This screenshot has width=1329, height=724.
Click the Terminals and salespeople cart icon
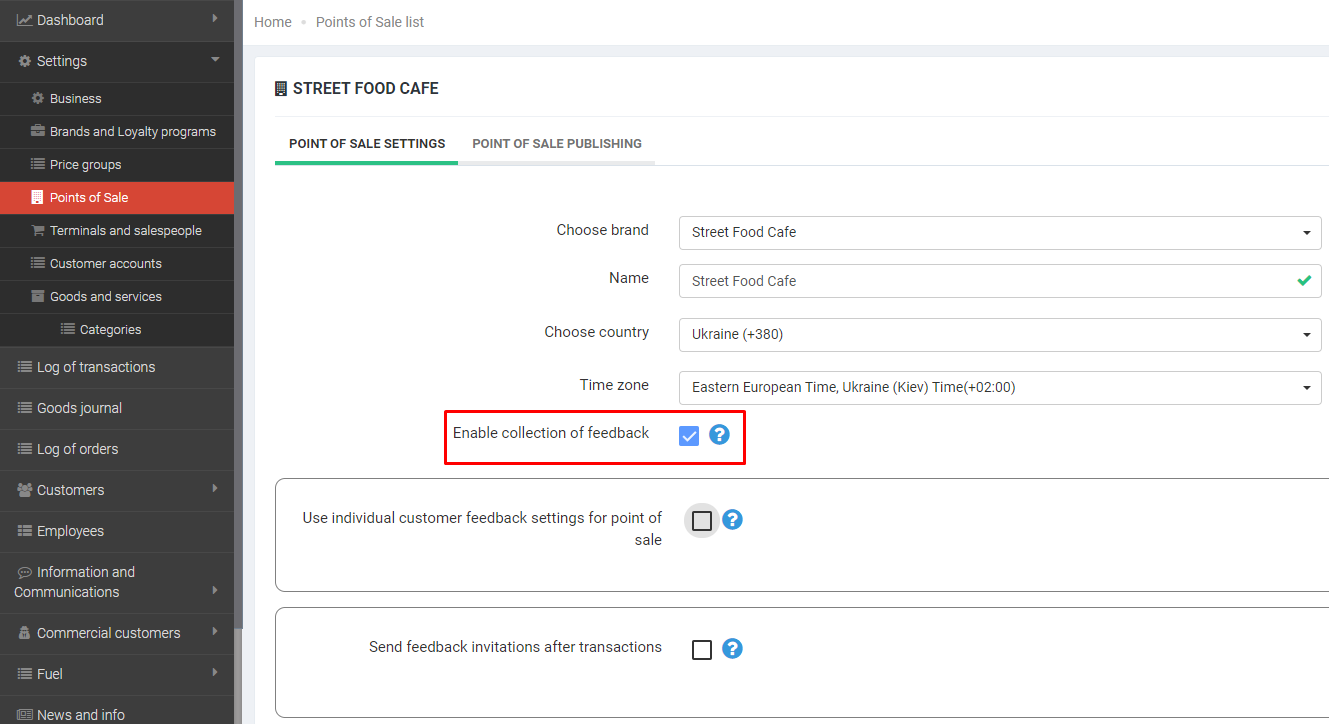tap(38, 231)
